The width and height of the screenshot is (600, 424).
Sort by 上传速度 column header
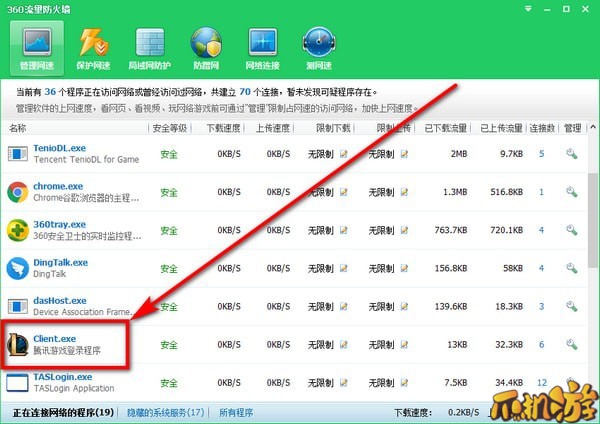click(x=273, y=128)
